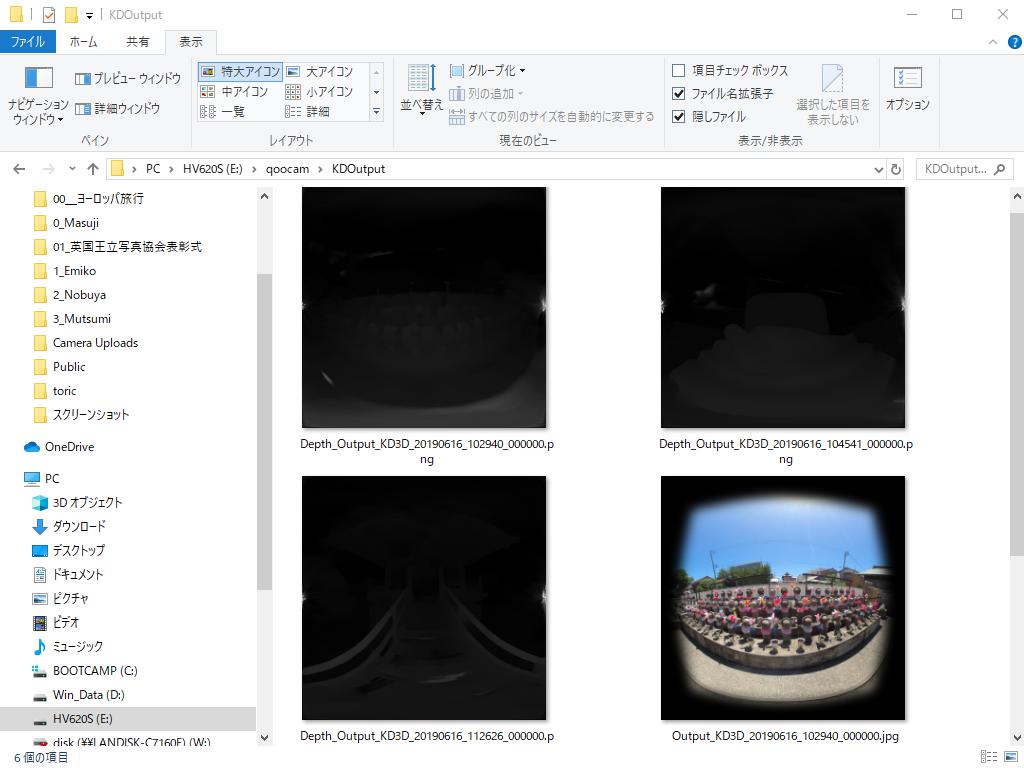Click Hide selected items (選択した項目を表示しない)
Image resolution: width=1024 pixels, height=768 pixels.
click(833, 95)
